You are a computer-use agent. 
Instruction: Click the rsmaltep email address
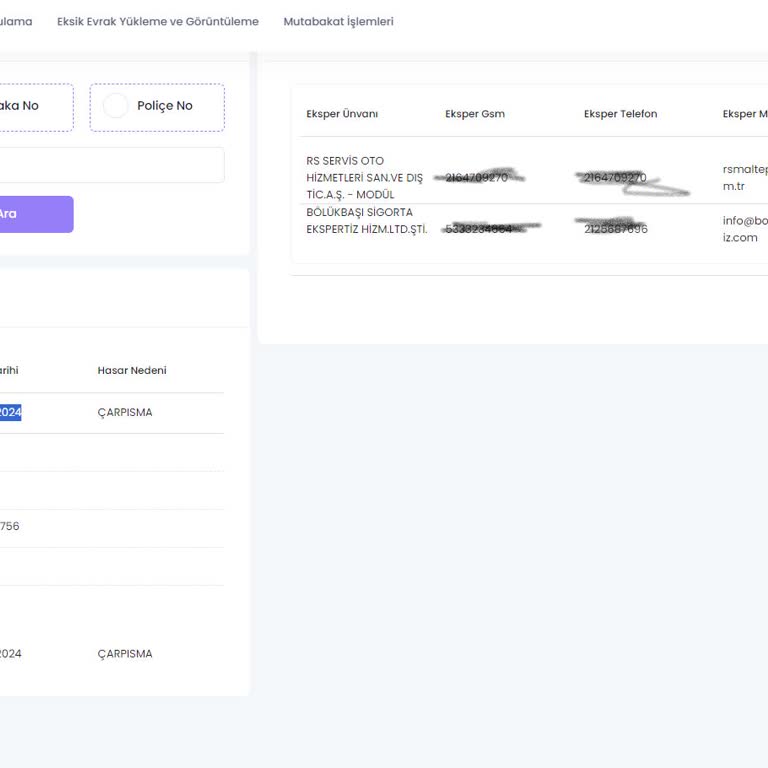click(744, 177)
